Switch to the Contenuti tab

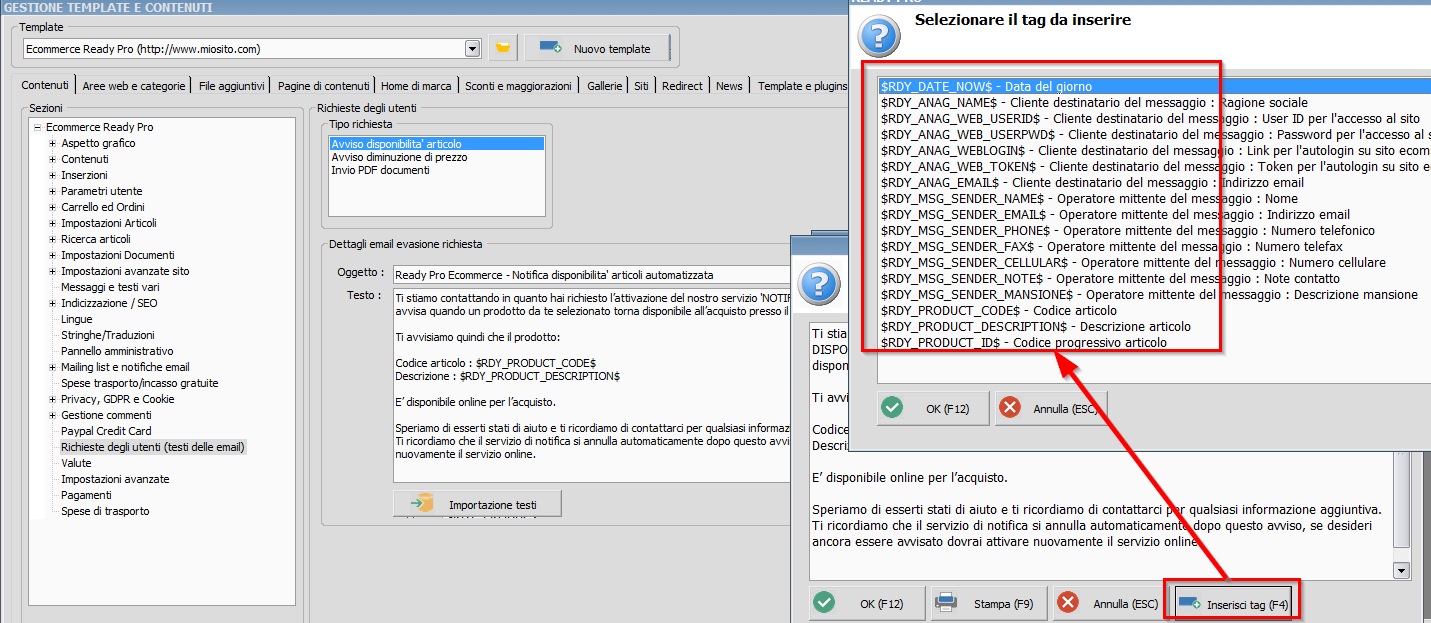click(x=45, y=86)
